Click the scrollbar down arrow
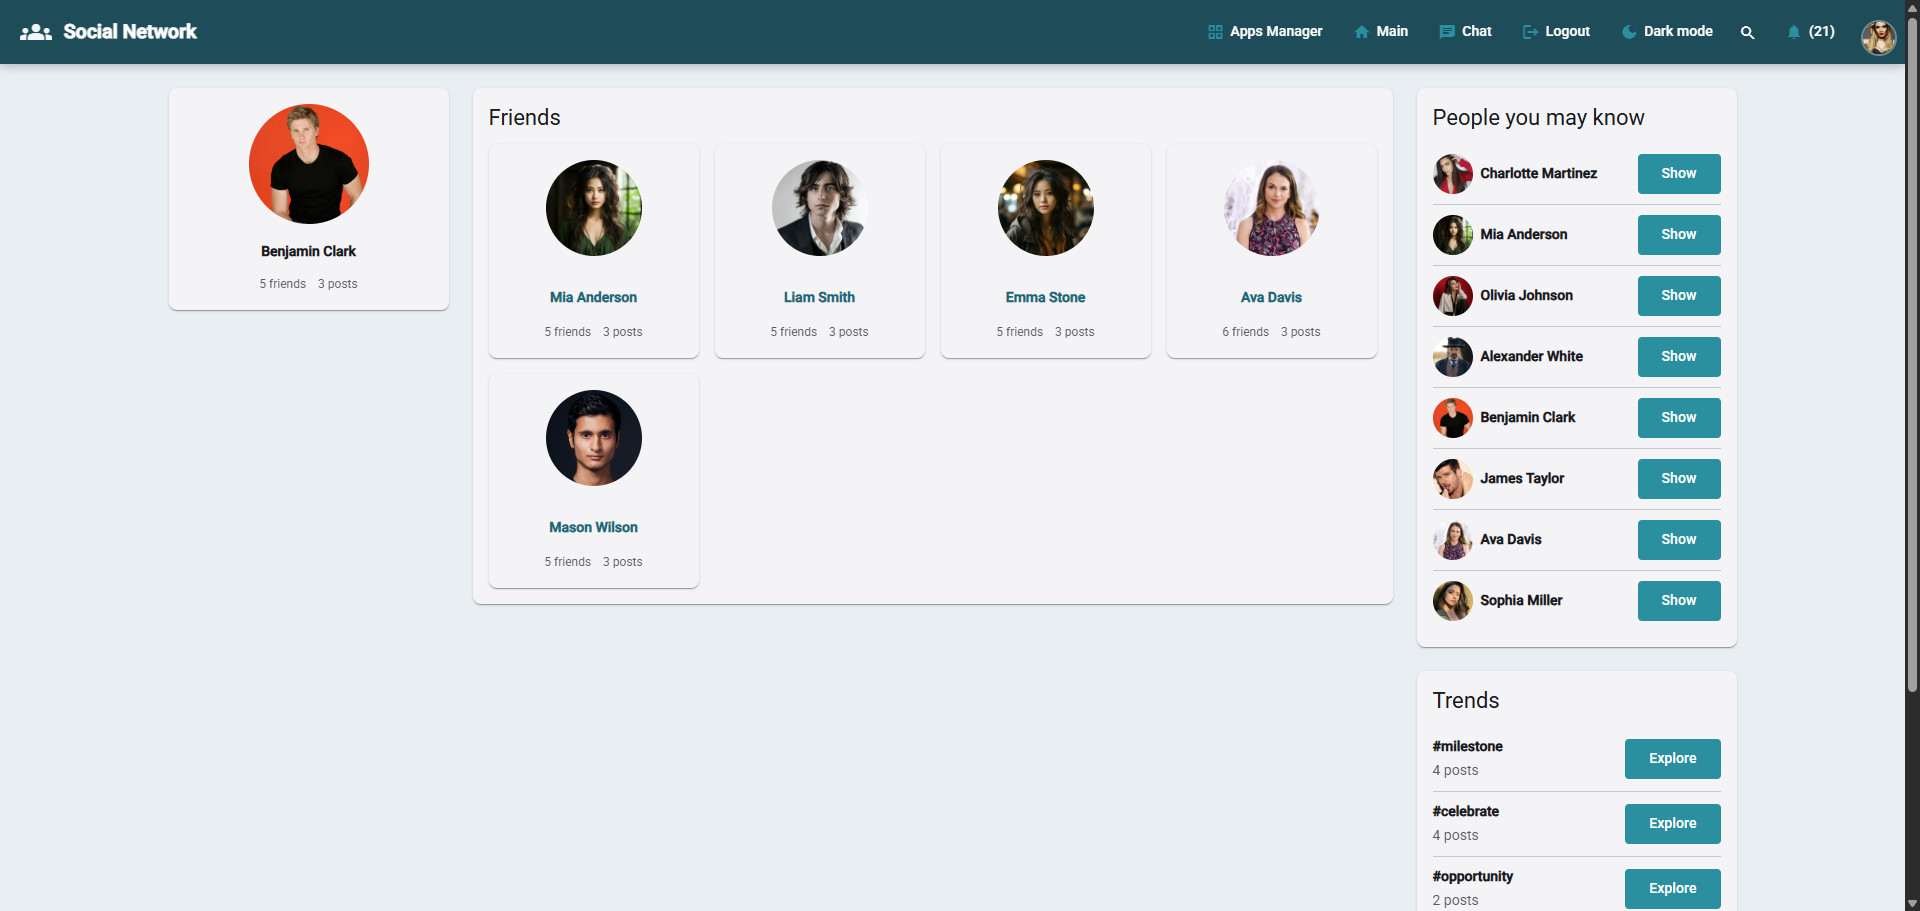This screenshot has height=911, width=1920. click(x=1912, y=903)
